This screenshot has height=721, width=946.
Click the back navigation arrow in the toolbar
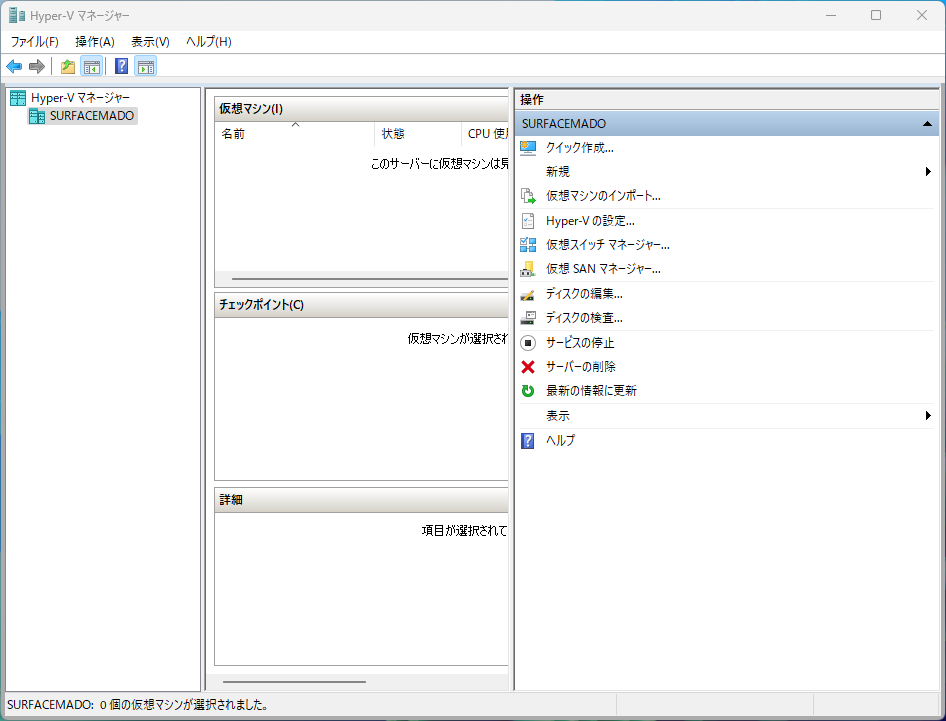(13, 66)
